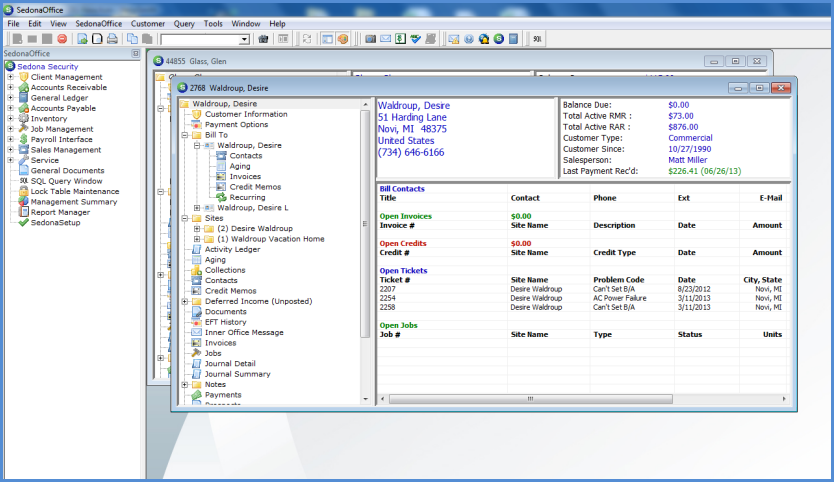Open the Customer menu

tap(148, 24)
